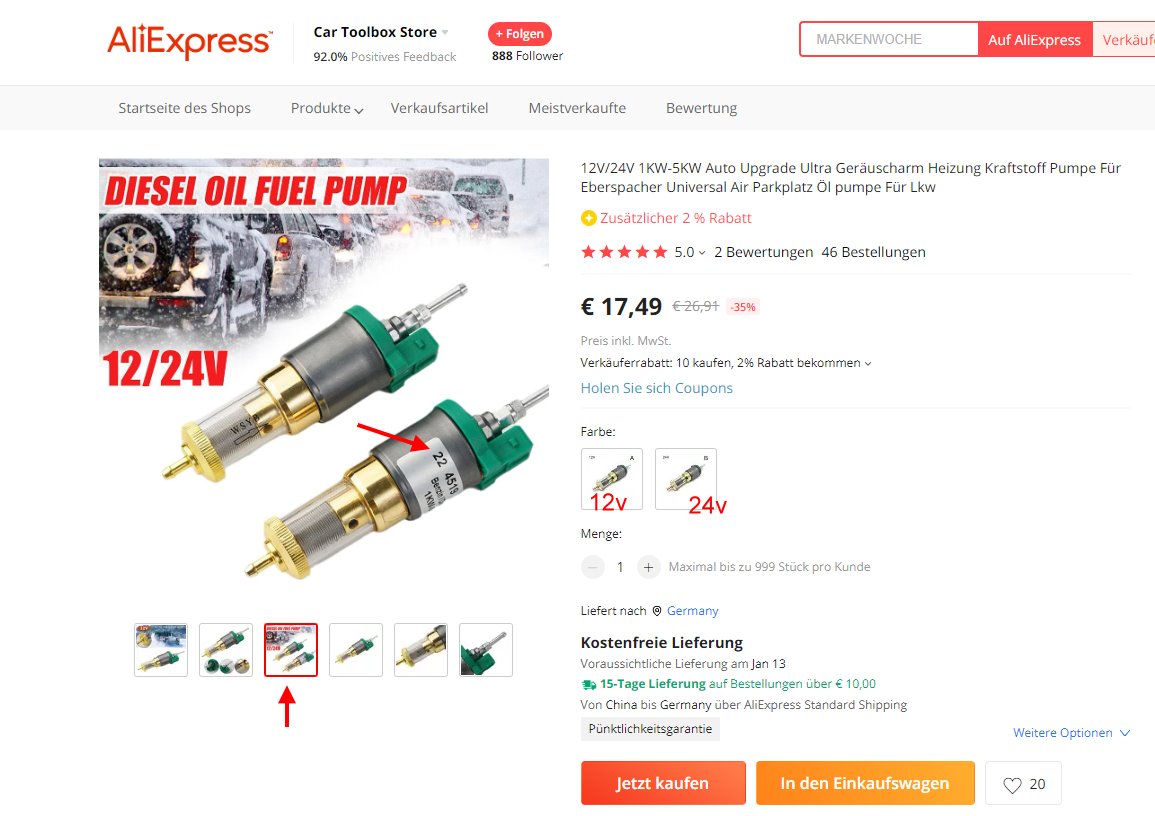Open the Produkte dropdown menu
Viewport: 1155px width, 816px height.
[x=327, y=108]
